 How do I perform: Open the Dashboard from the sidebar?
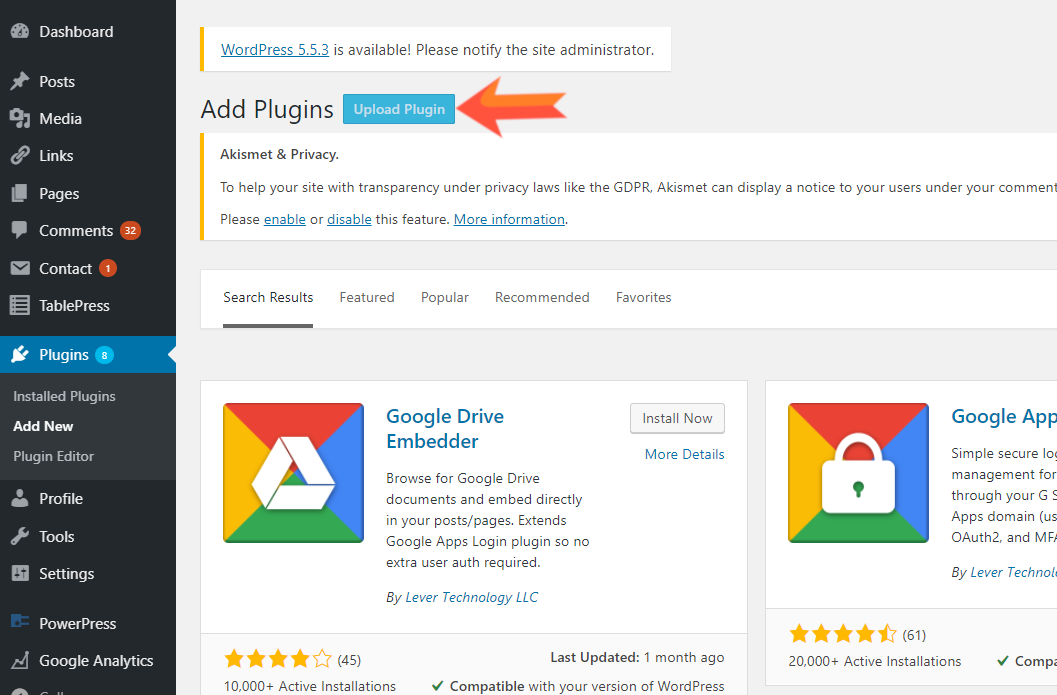pyautogui.click(x=20, y=31)
